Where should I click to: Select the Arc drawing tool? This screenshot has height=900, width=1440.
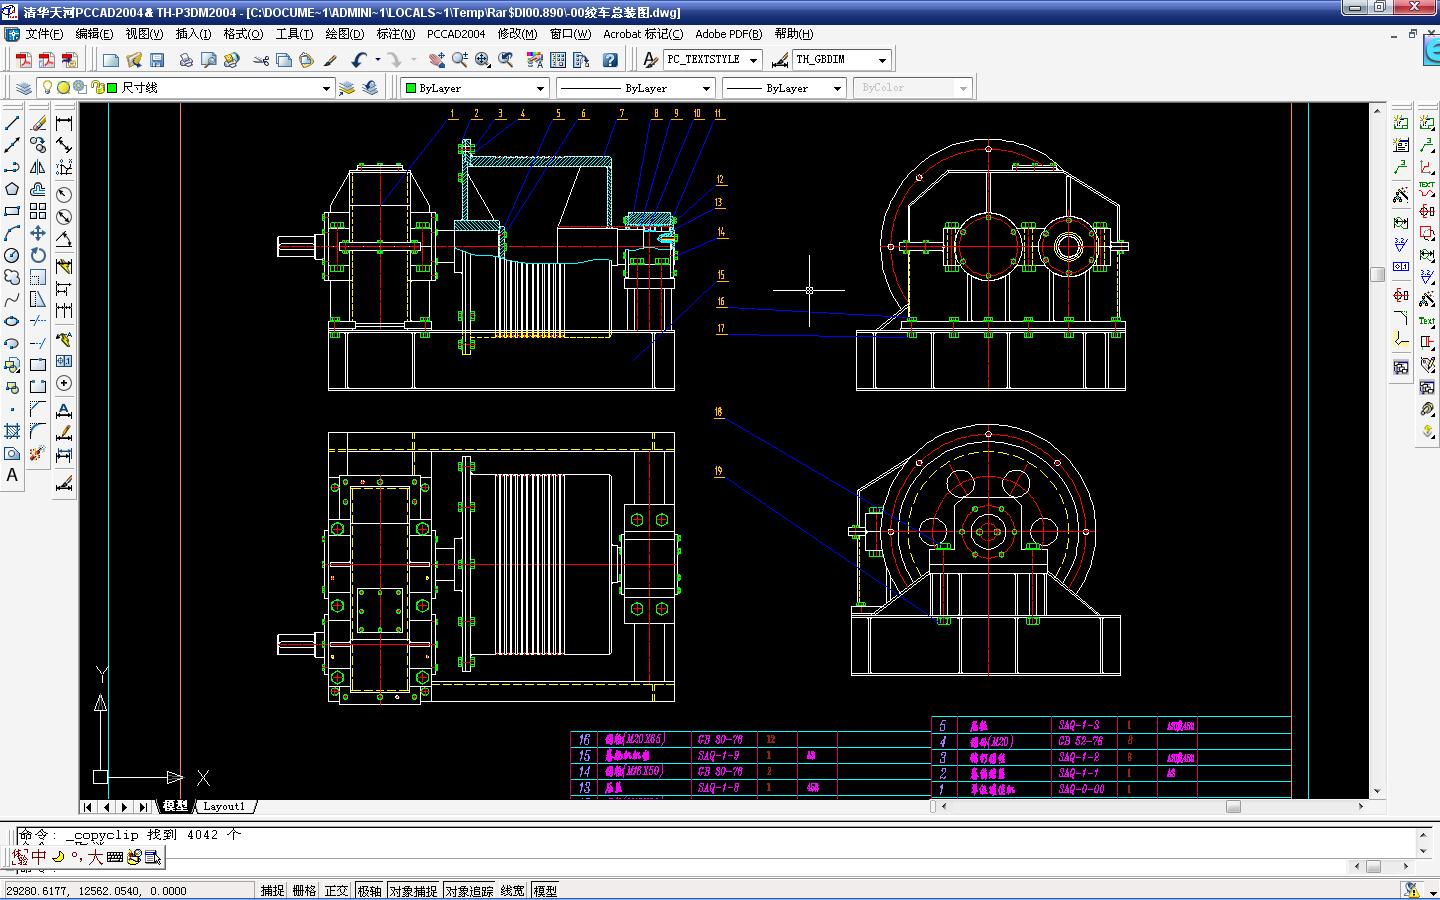pyautogui.click(x=12, y=233)
